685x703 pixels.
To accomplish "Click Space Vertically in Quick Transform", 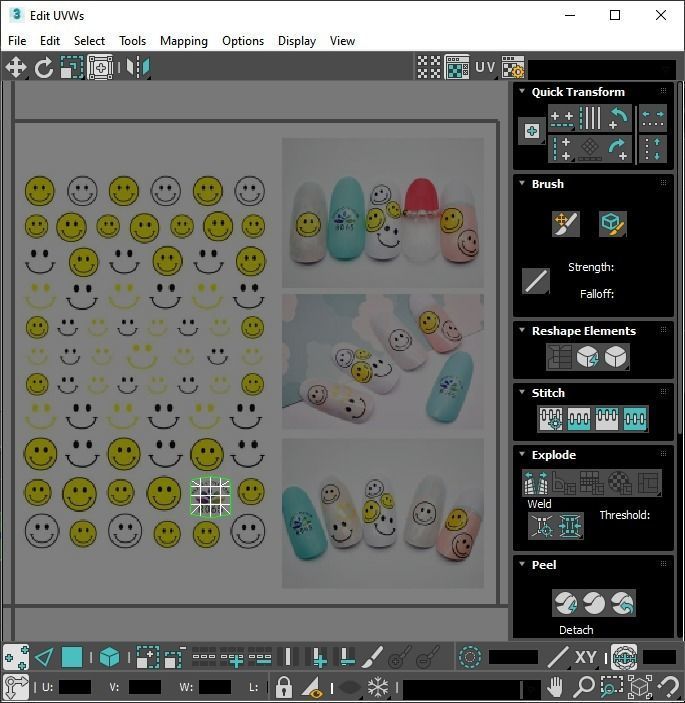I will point(653,149).
